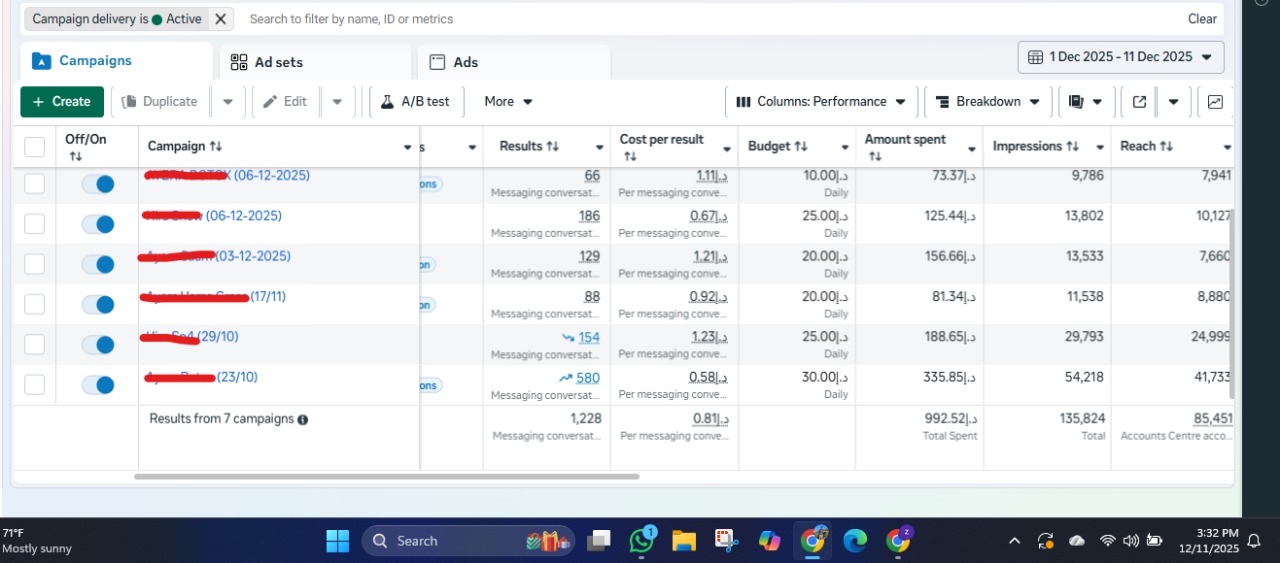
Task: Tick the checkbox for the 186-results campaign
Action: click(34, 224)
